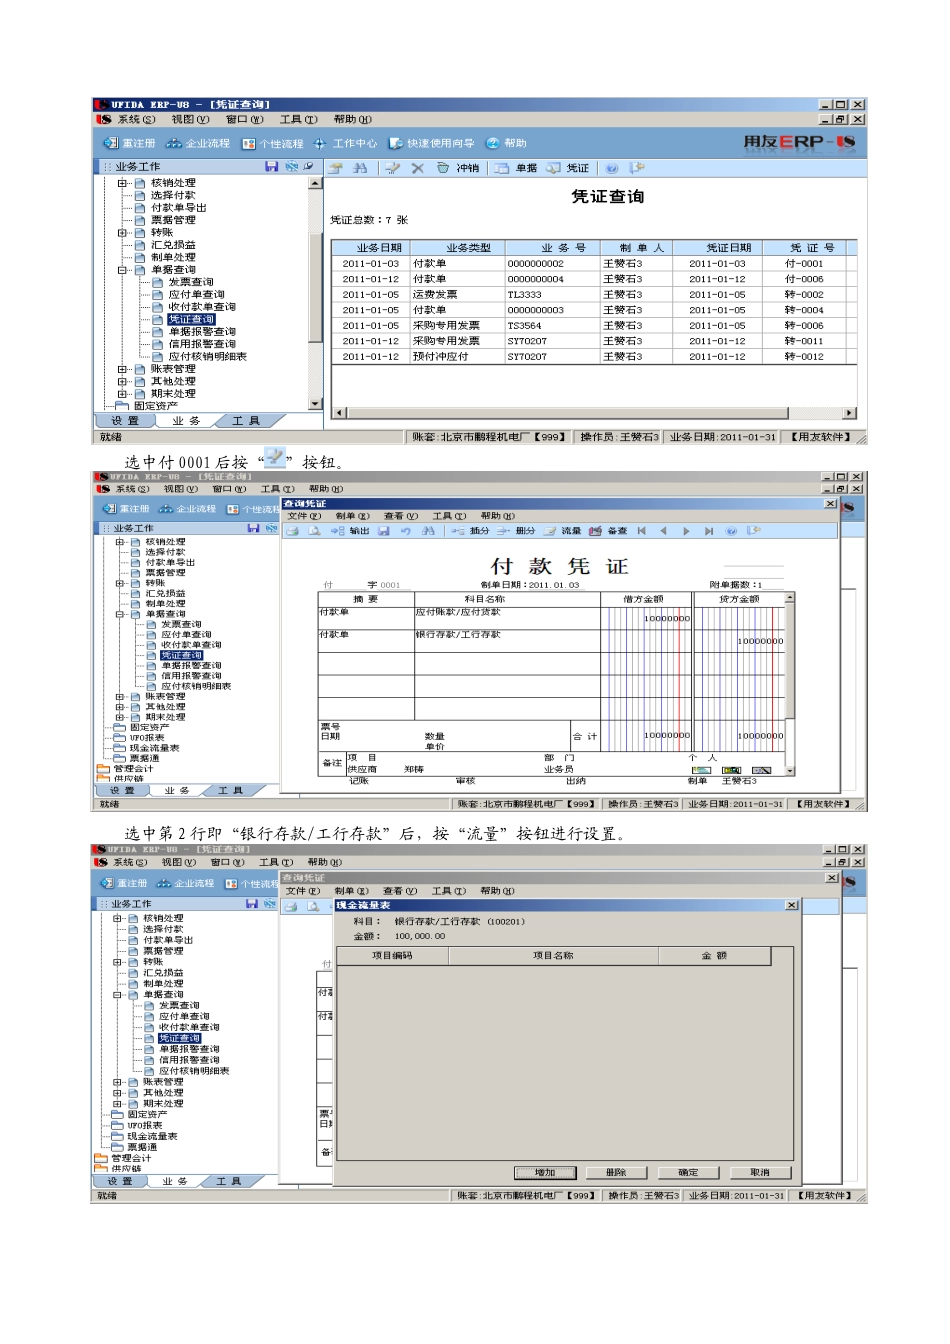Viewport: 950px width, 1344px height.
Task: Select voucher row 转-0002 运费发票 in table
Action: [594, 295]
